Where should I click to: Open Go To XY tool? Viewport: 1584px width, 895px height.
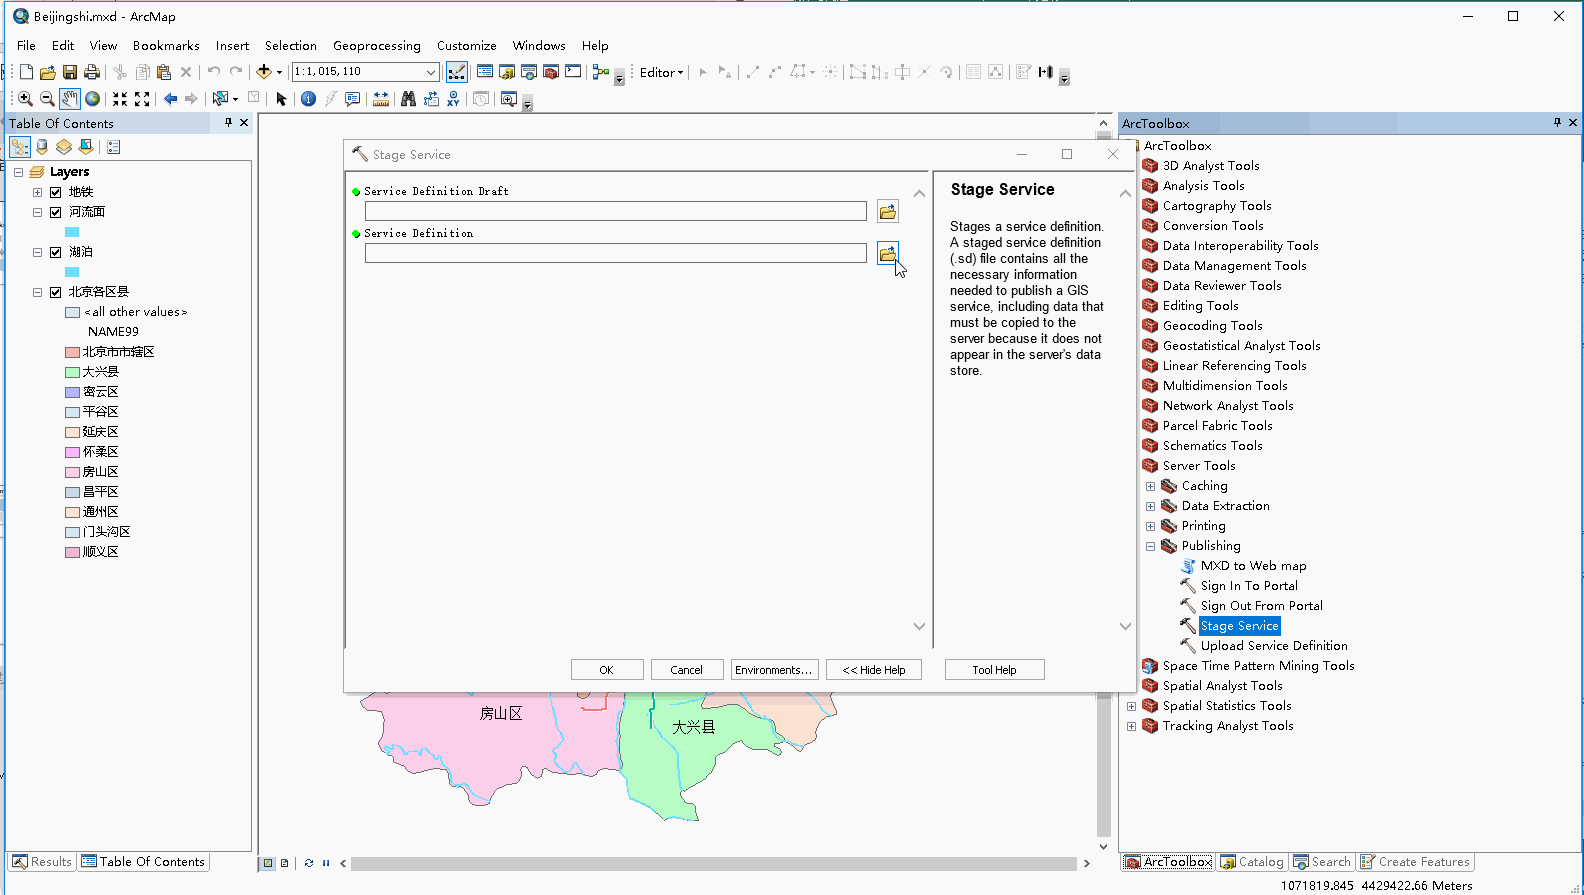click(454, 99)
